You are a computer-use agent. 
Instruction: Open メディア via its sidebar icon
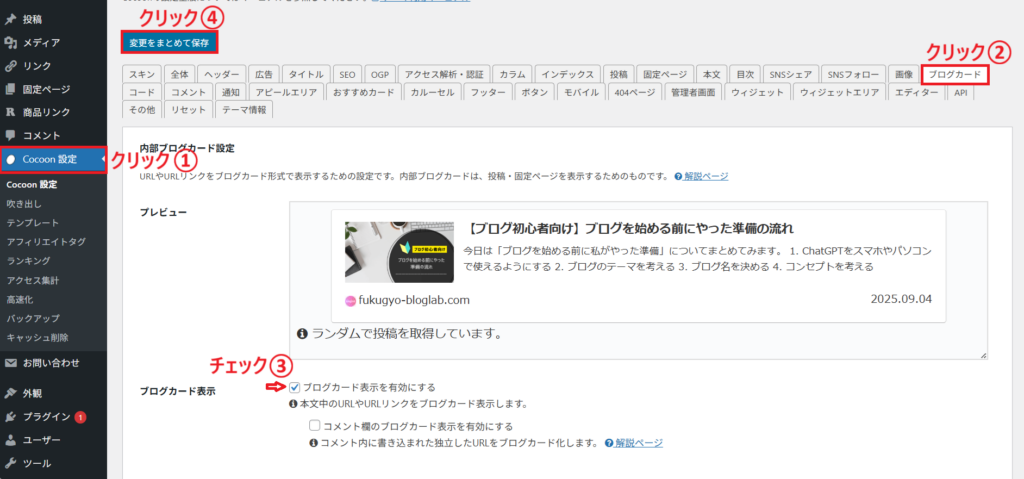11,43
